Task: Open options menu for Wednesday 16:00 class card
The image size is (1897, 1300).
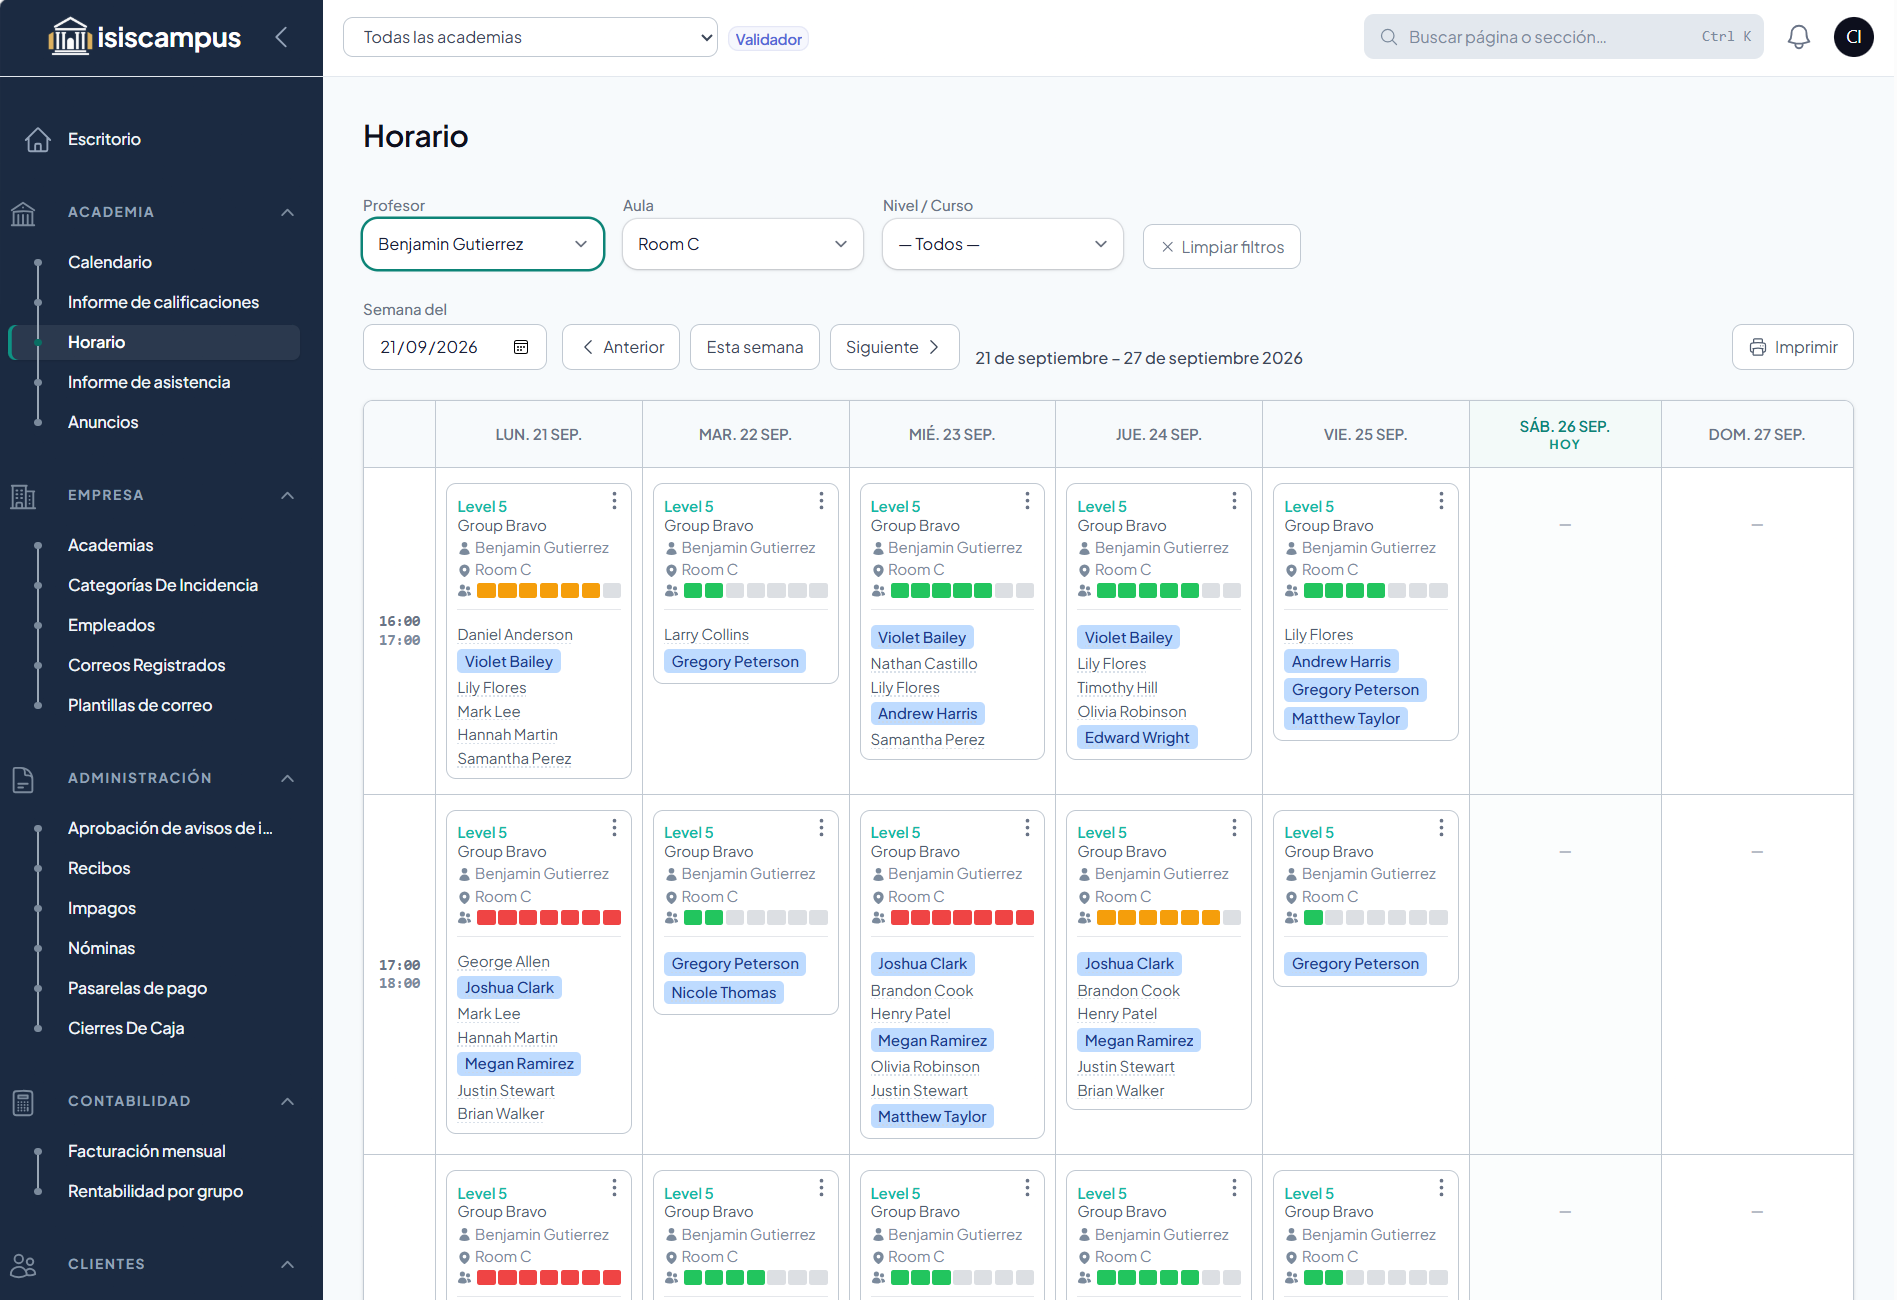Action: [x=1027, y=500]
